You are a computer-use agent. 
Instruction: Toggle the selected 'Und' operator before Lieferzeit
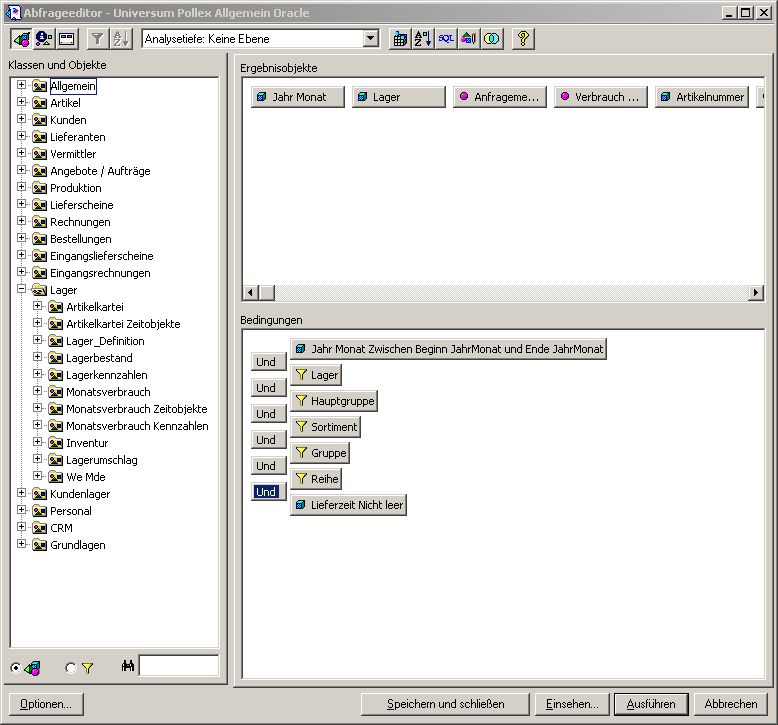266,492
